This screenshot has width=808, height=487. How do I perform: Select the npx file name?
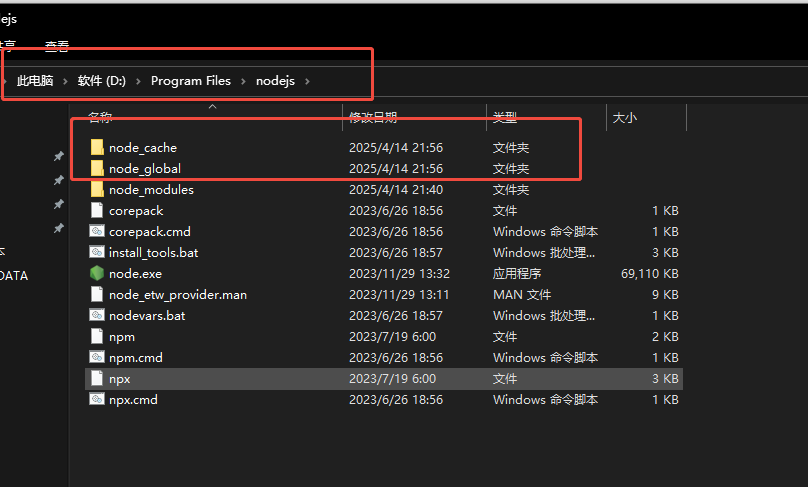120,379
